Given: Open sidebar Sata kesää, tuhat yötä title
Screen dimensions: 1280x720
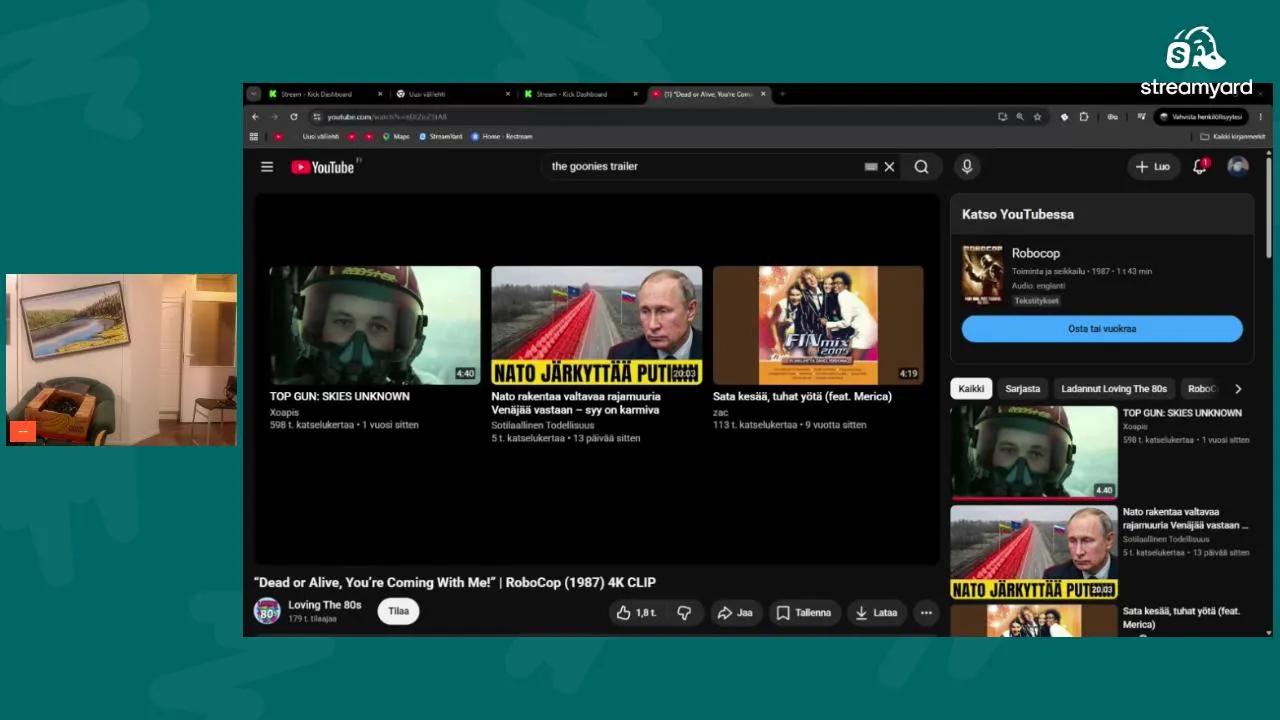Looking at the screenshot, I should tap(1181, 618).
